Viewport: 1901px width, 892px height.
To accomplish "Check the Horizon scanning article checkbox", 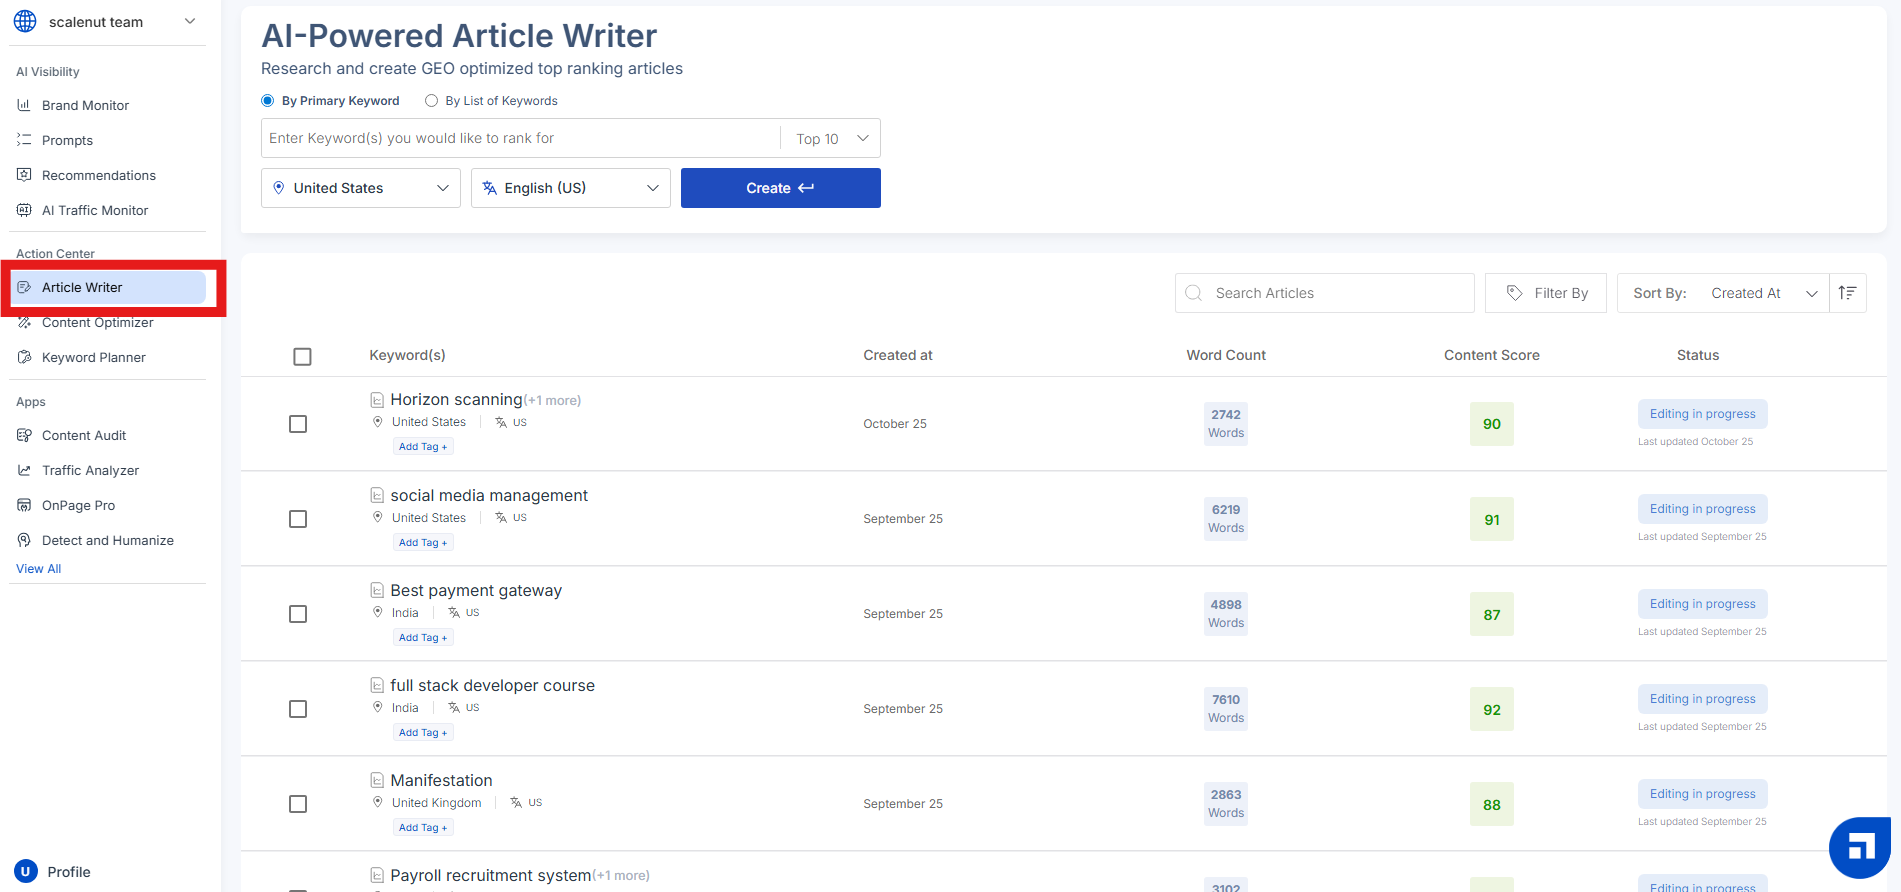I will point(298,424).
